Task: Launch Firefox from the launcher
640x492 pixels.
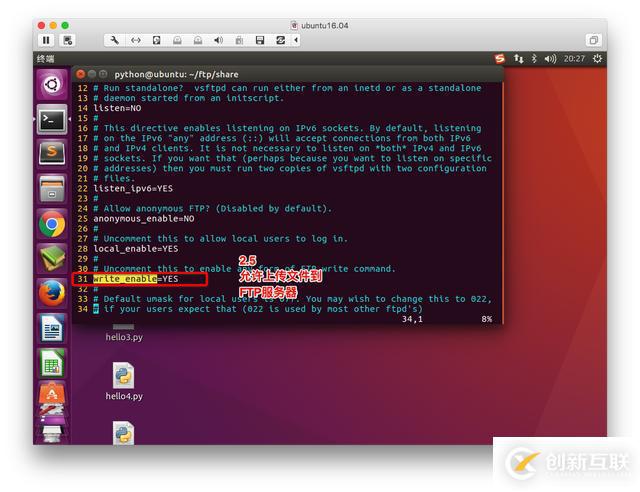Action: [x=52, y=293]
